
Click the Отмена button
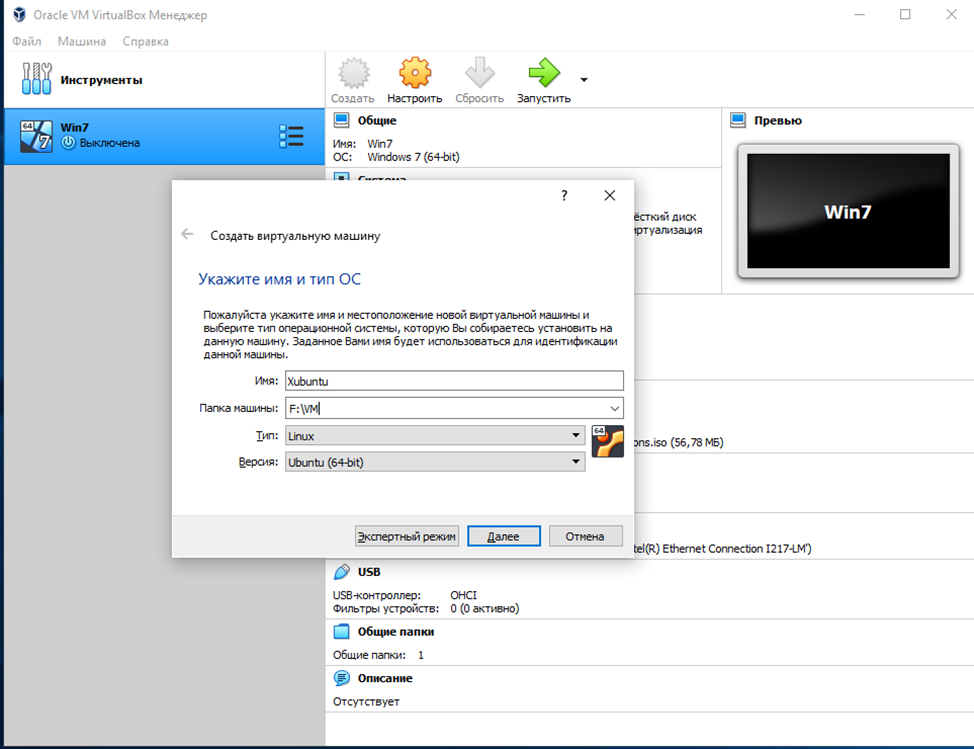pos(585,536)
